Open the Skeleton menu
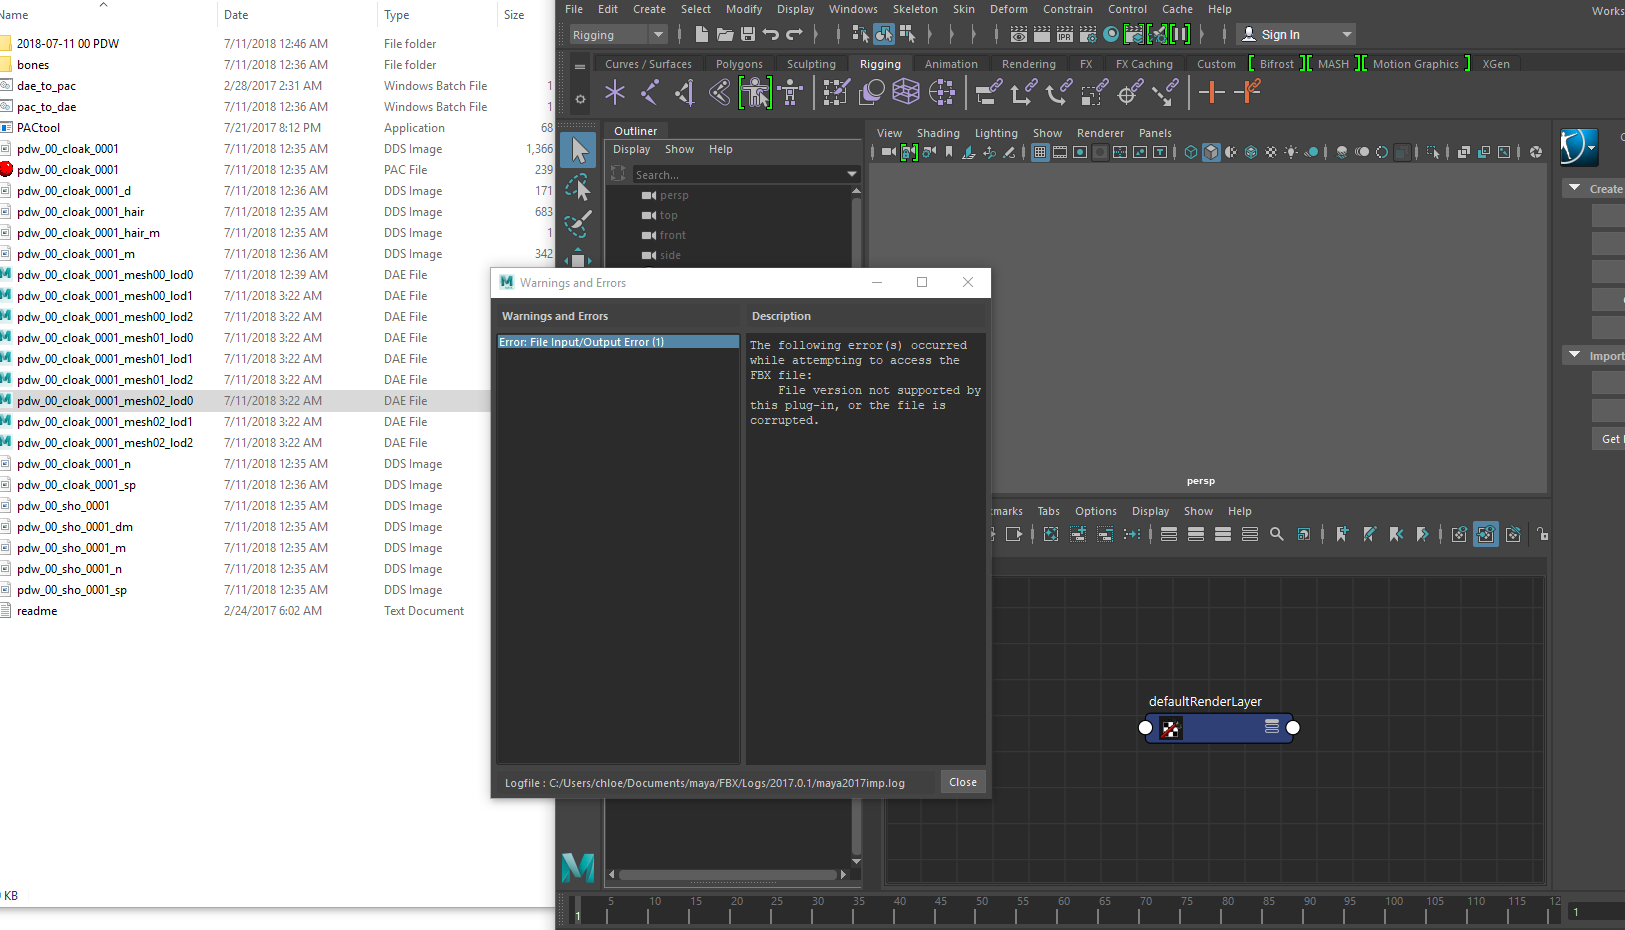Screen dimensions: 1625x930 (915, 9)
